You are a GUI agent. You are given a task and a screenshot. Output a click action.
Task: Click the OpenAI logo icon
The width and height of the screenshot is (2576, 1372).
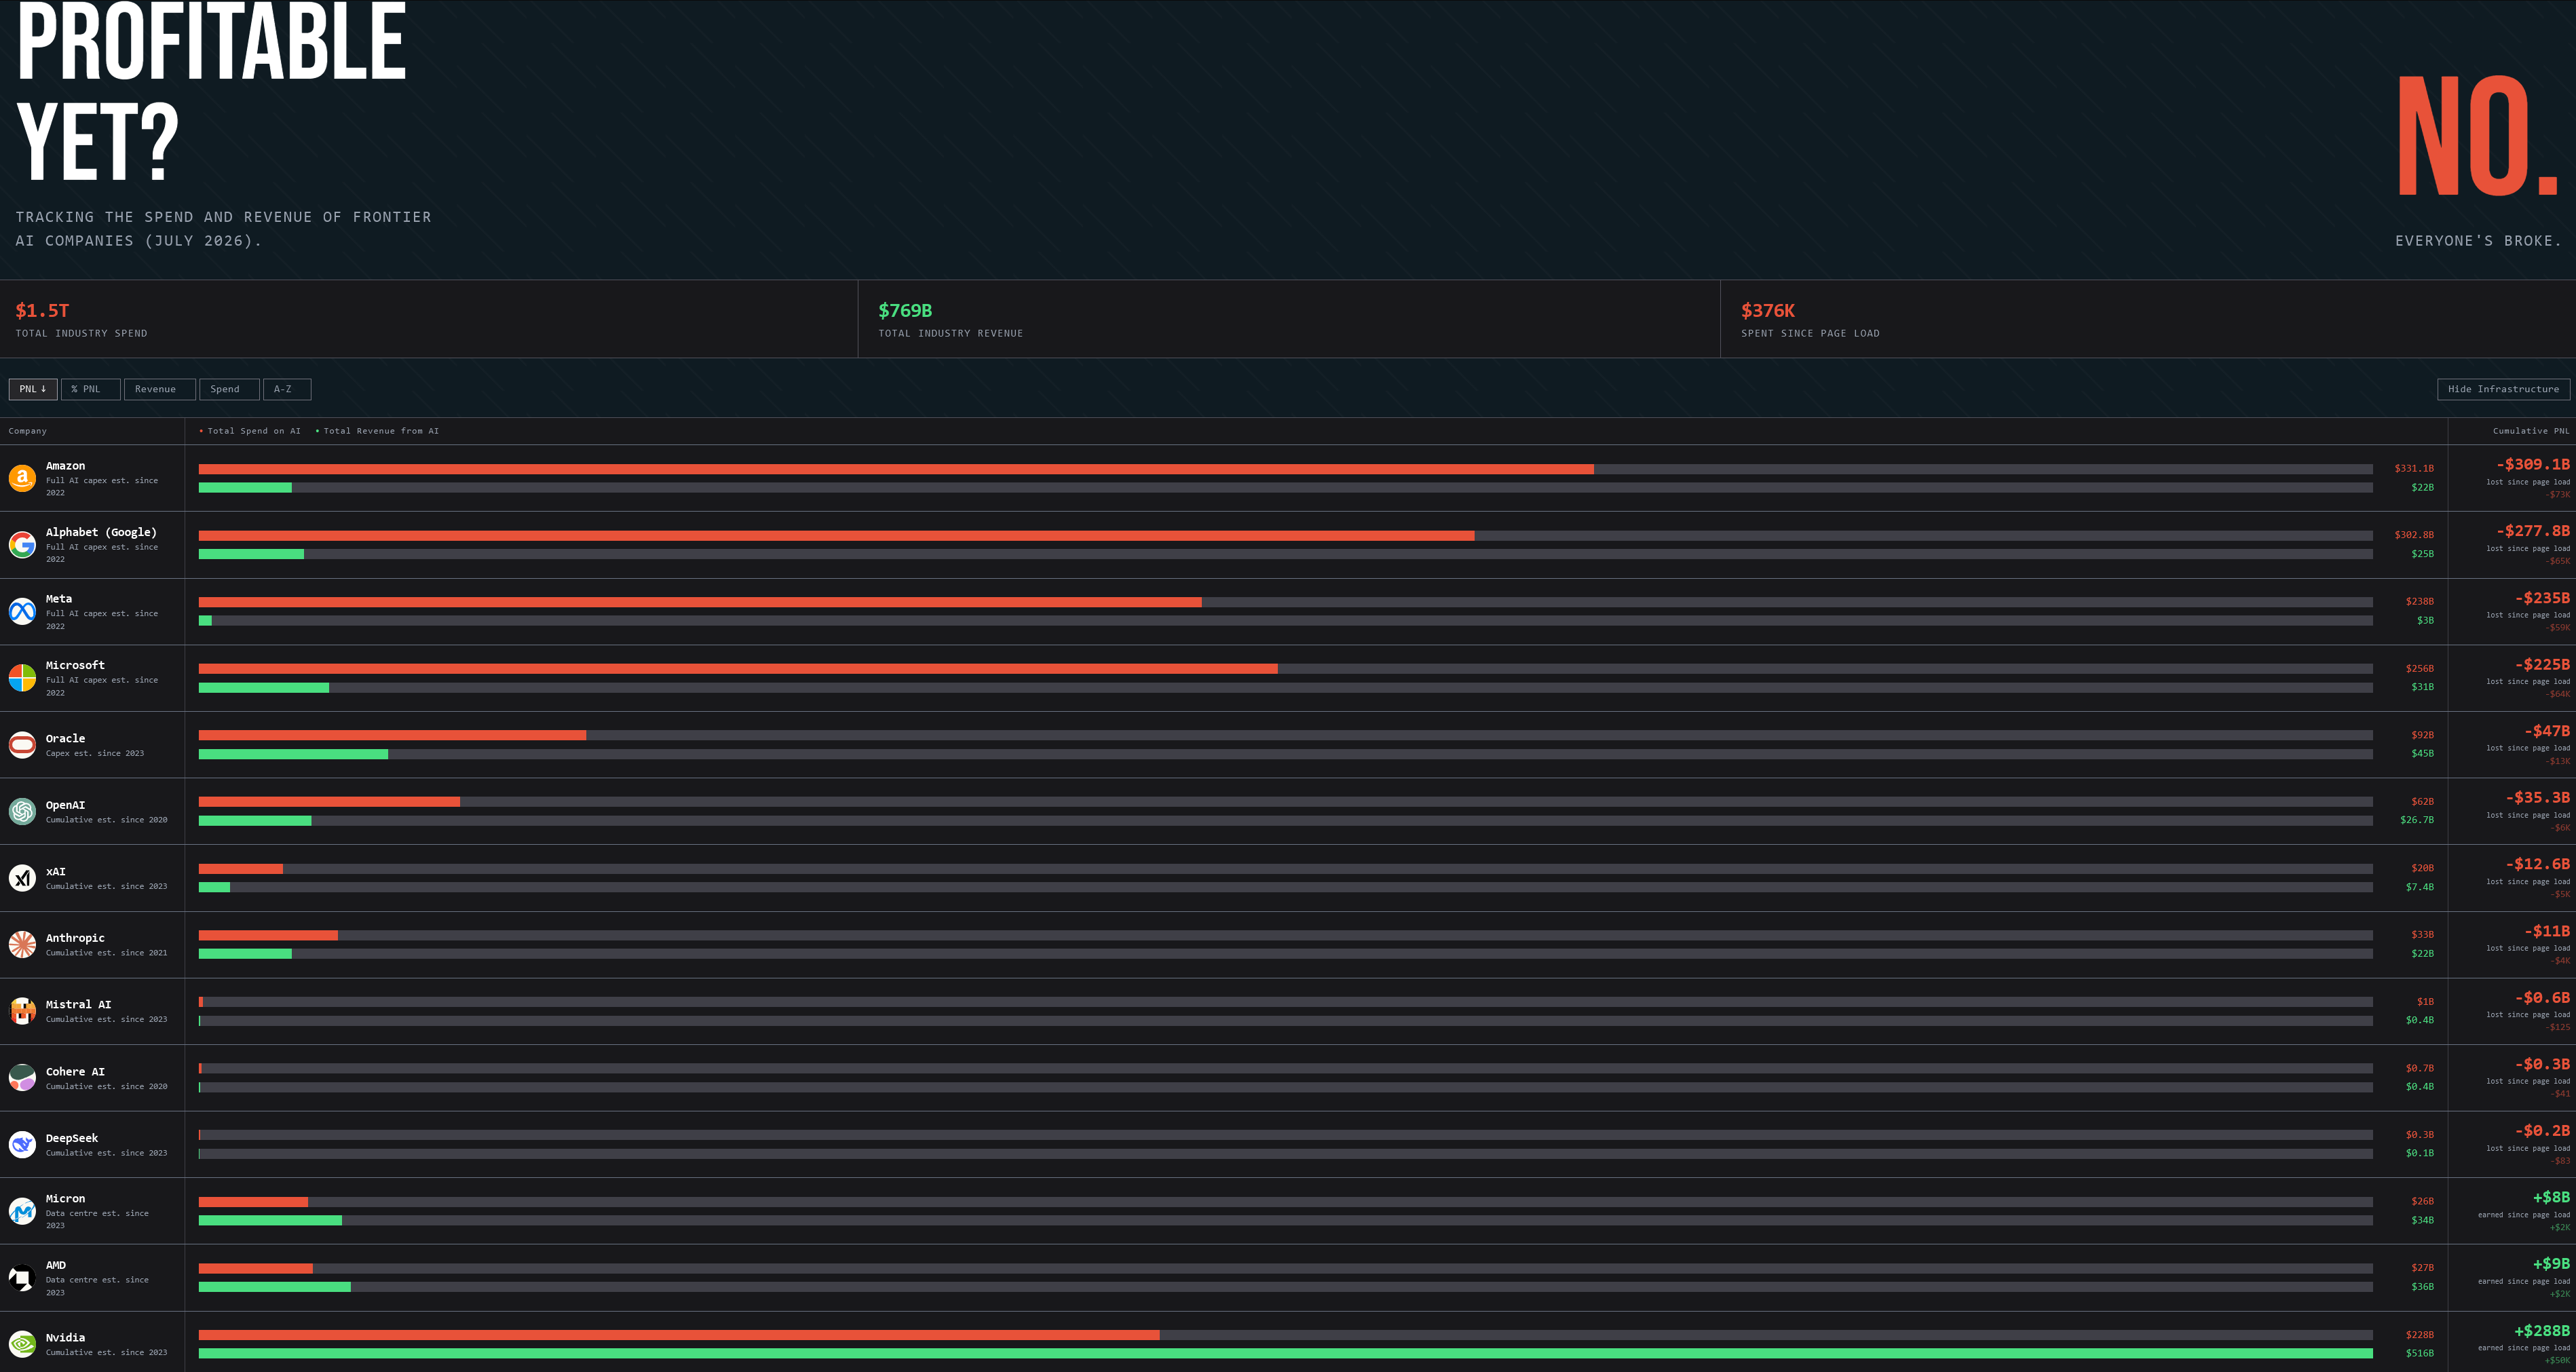point(22,811)
